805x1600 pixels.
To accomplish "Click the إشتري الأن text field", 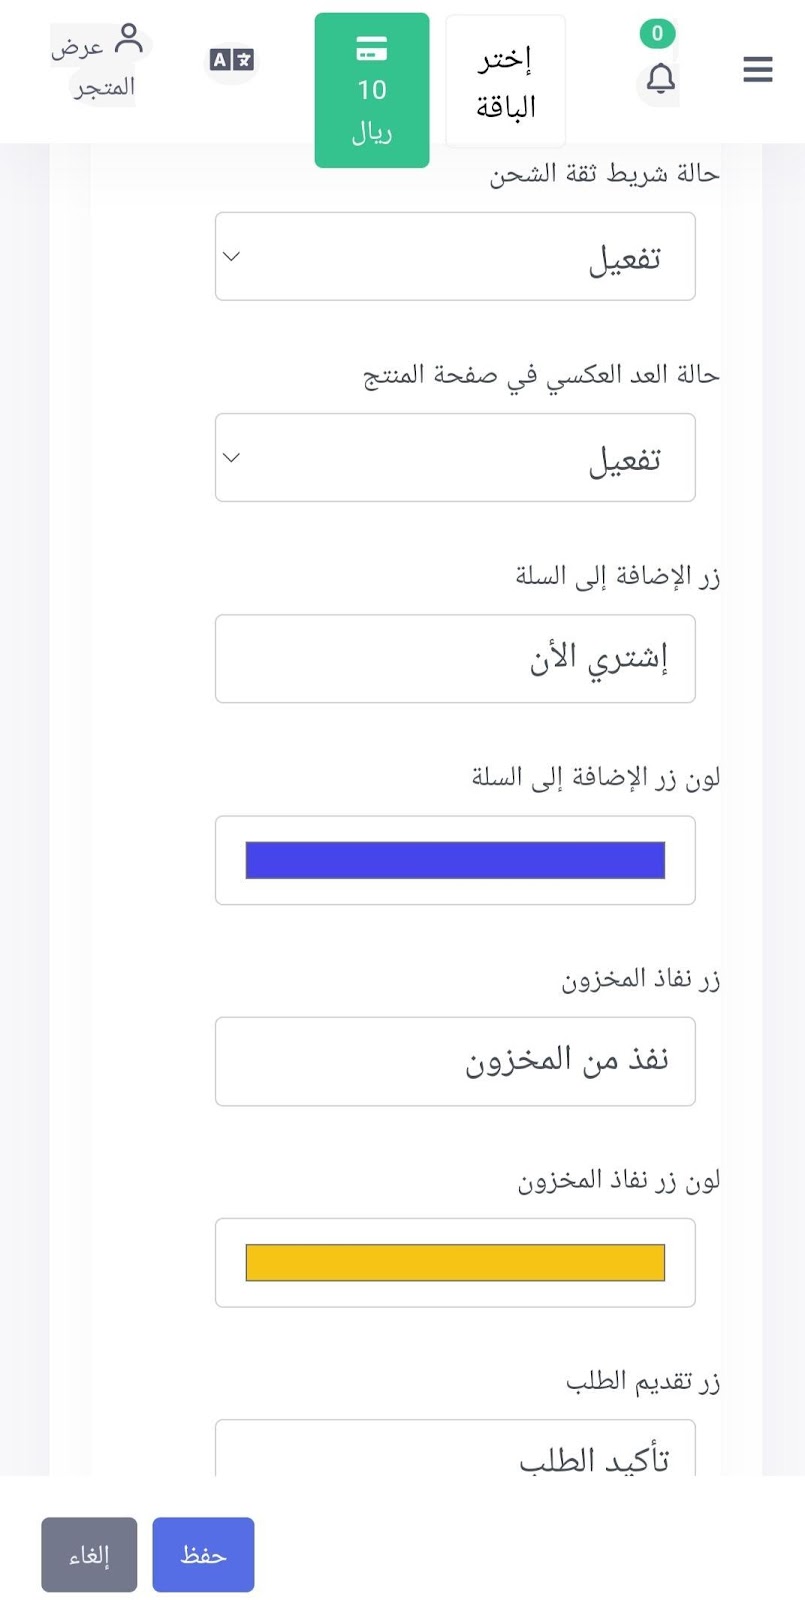I will click(x=455, y=658).
